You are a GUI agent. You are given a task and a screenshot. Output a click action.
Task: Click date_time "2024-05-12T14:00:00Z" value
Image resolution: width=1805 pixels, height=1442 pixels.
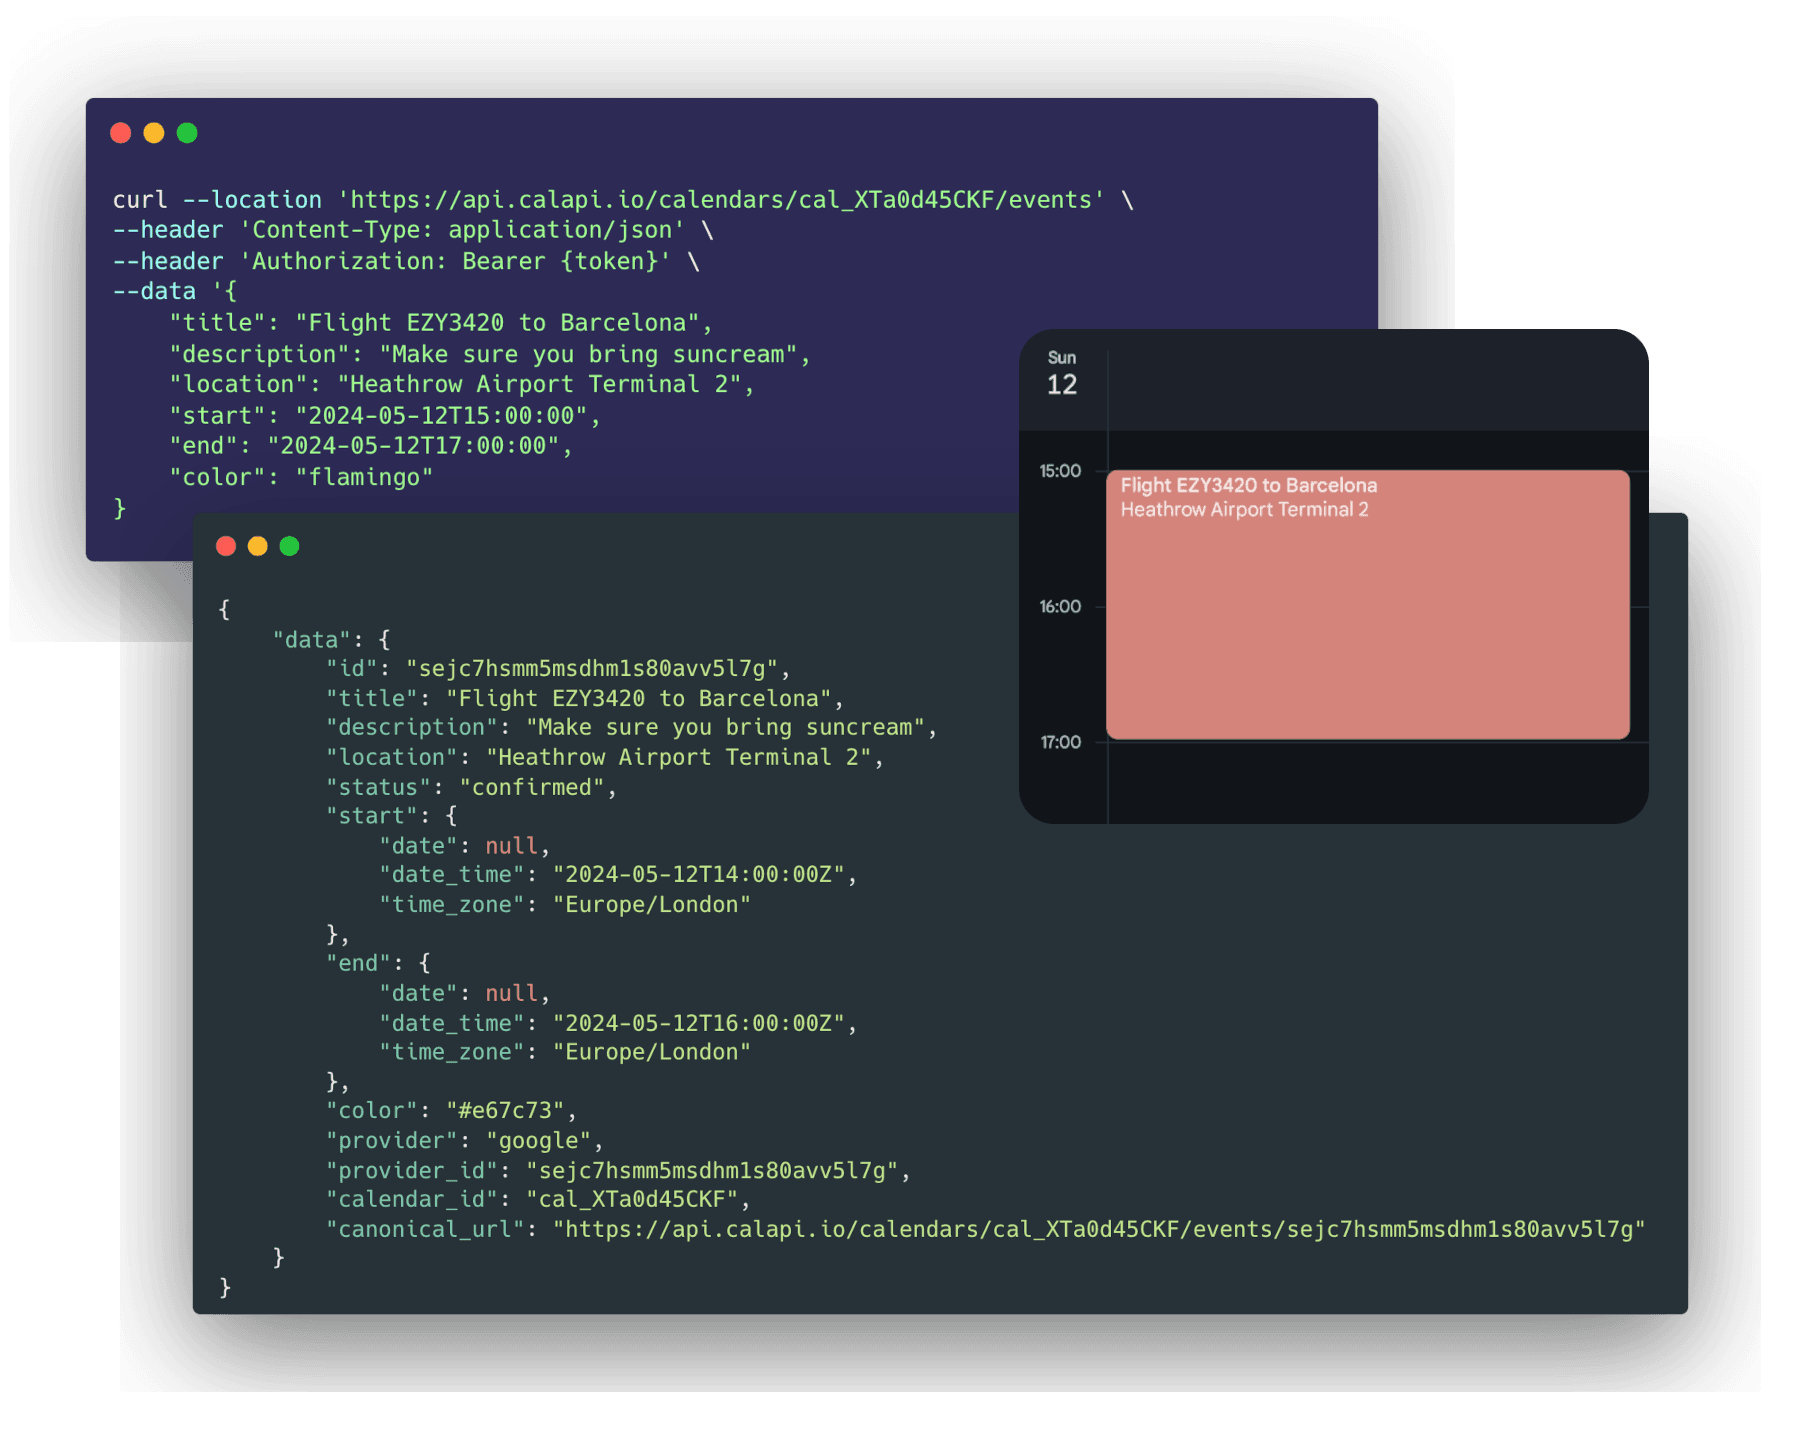click(698, 875)
